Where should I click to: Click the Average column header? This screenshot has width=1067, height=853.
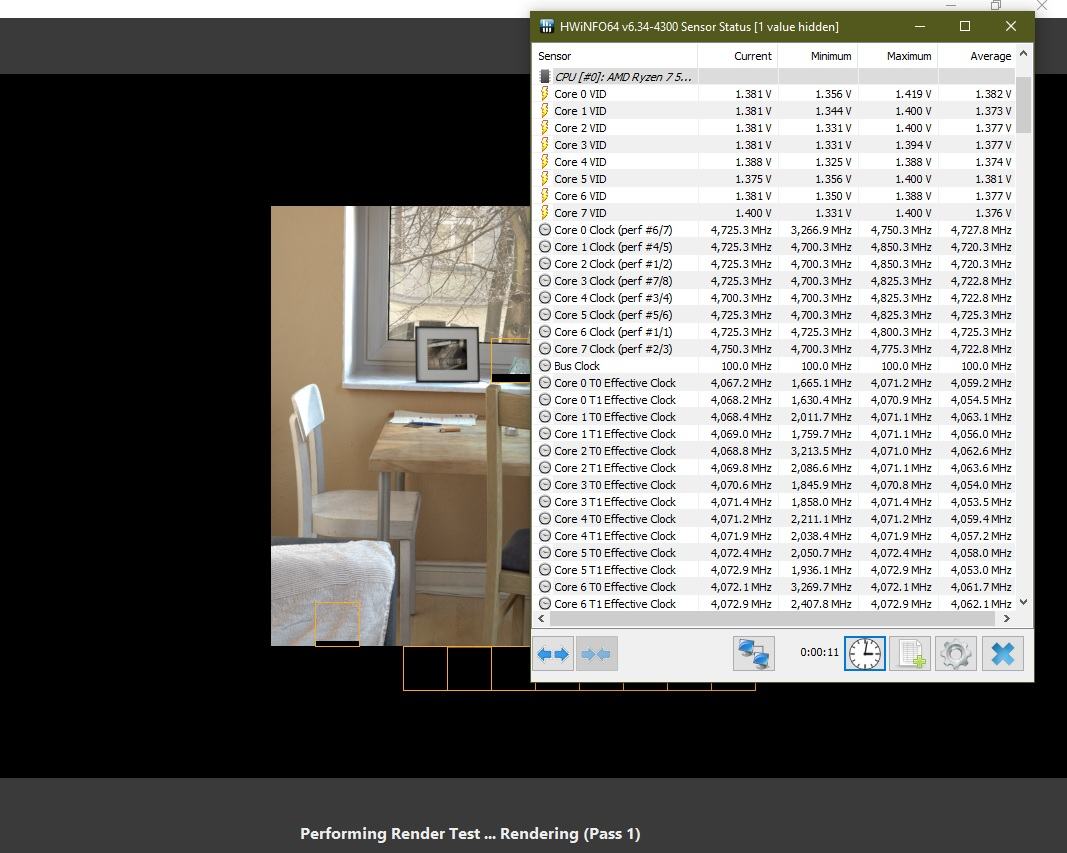976,56
